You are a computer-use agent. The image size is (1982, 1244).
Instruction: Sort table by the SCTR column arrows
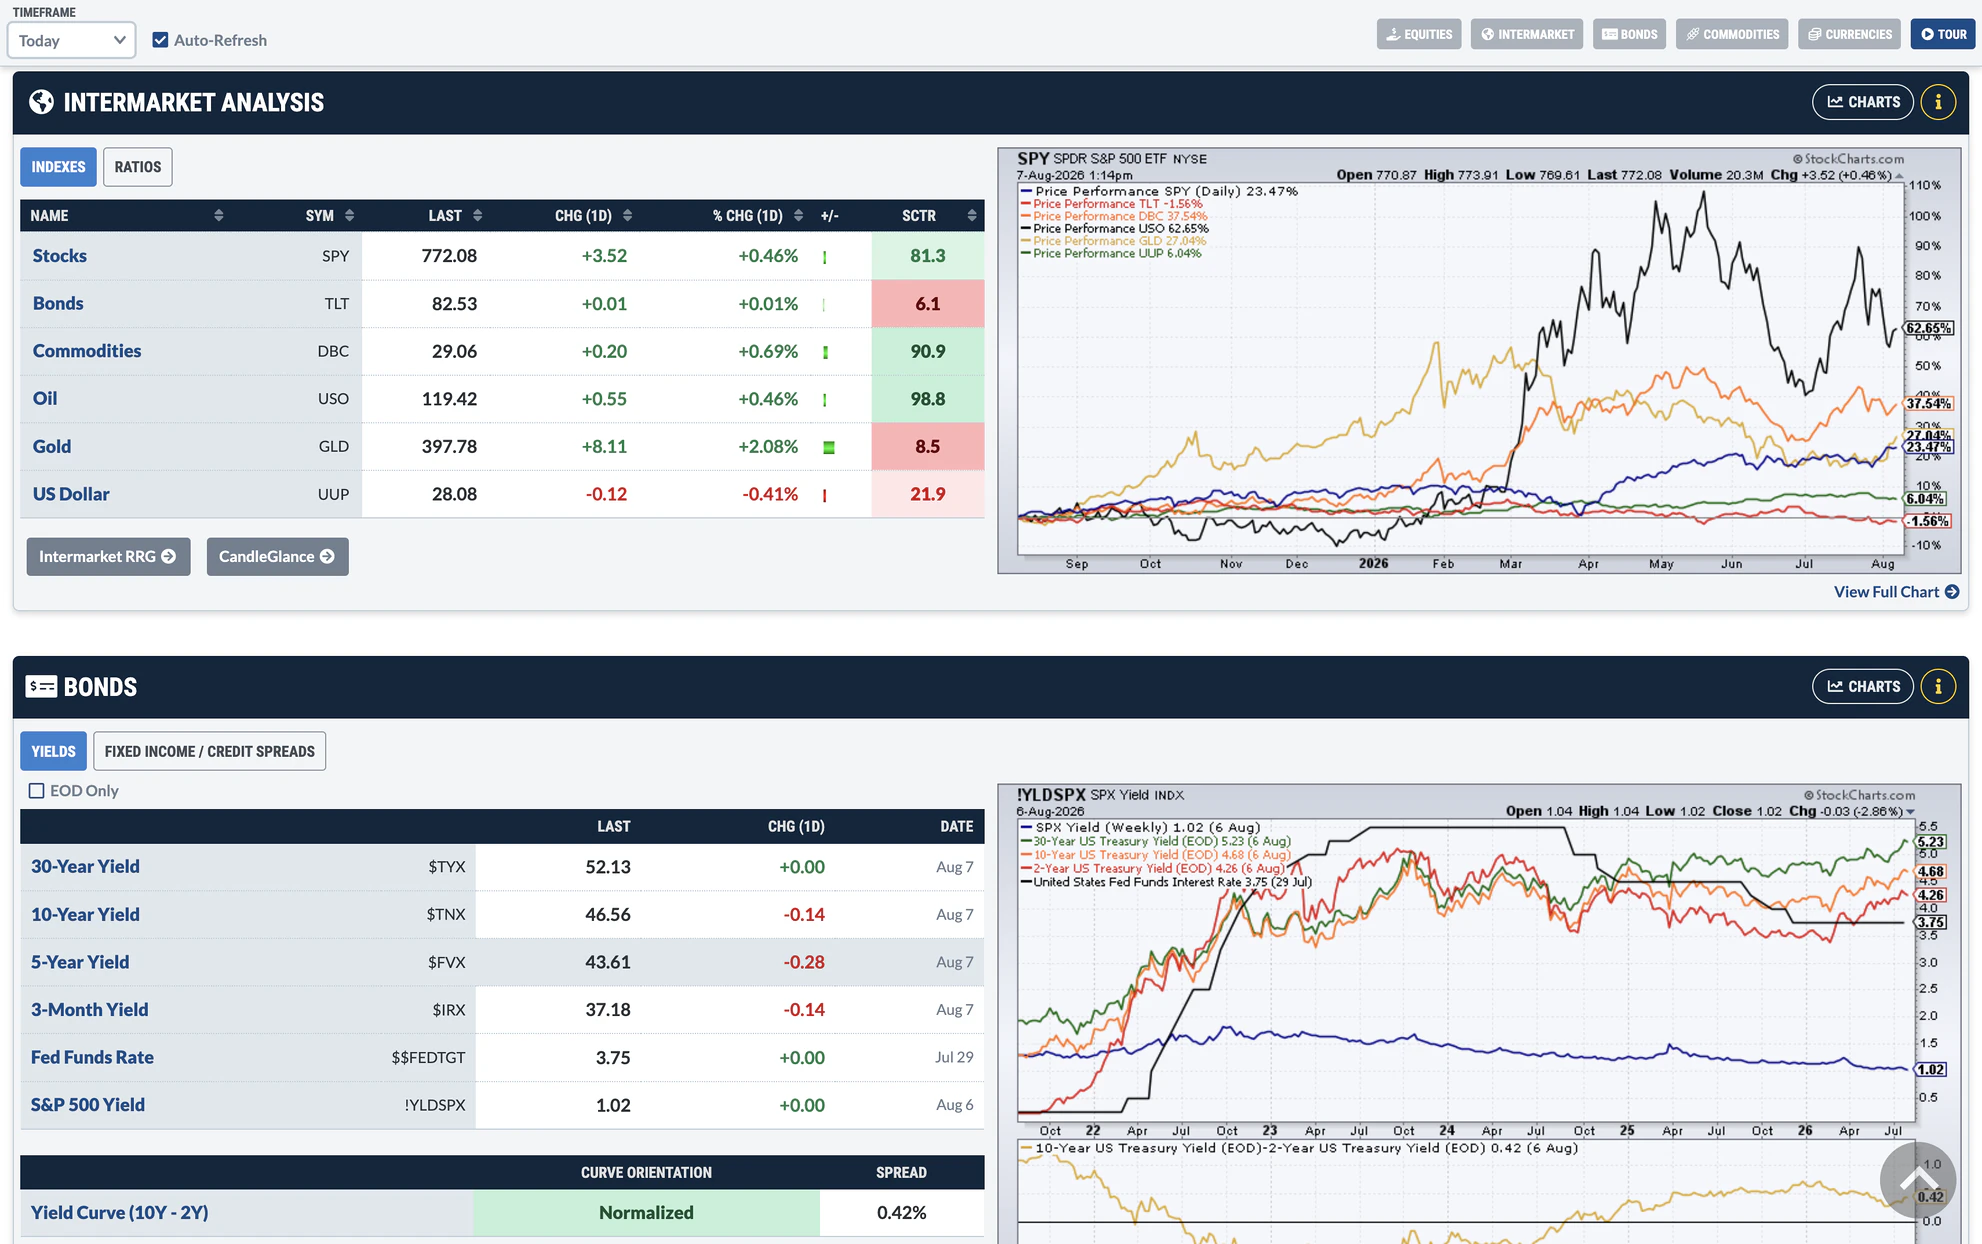click(971, 216)
